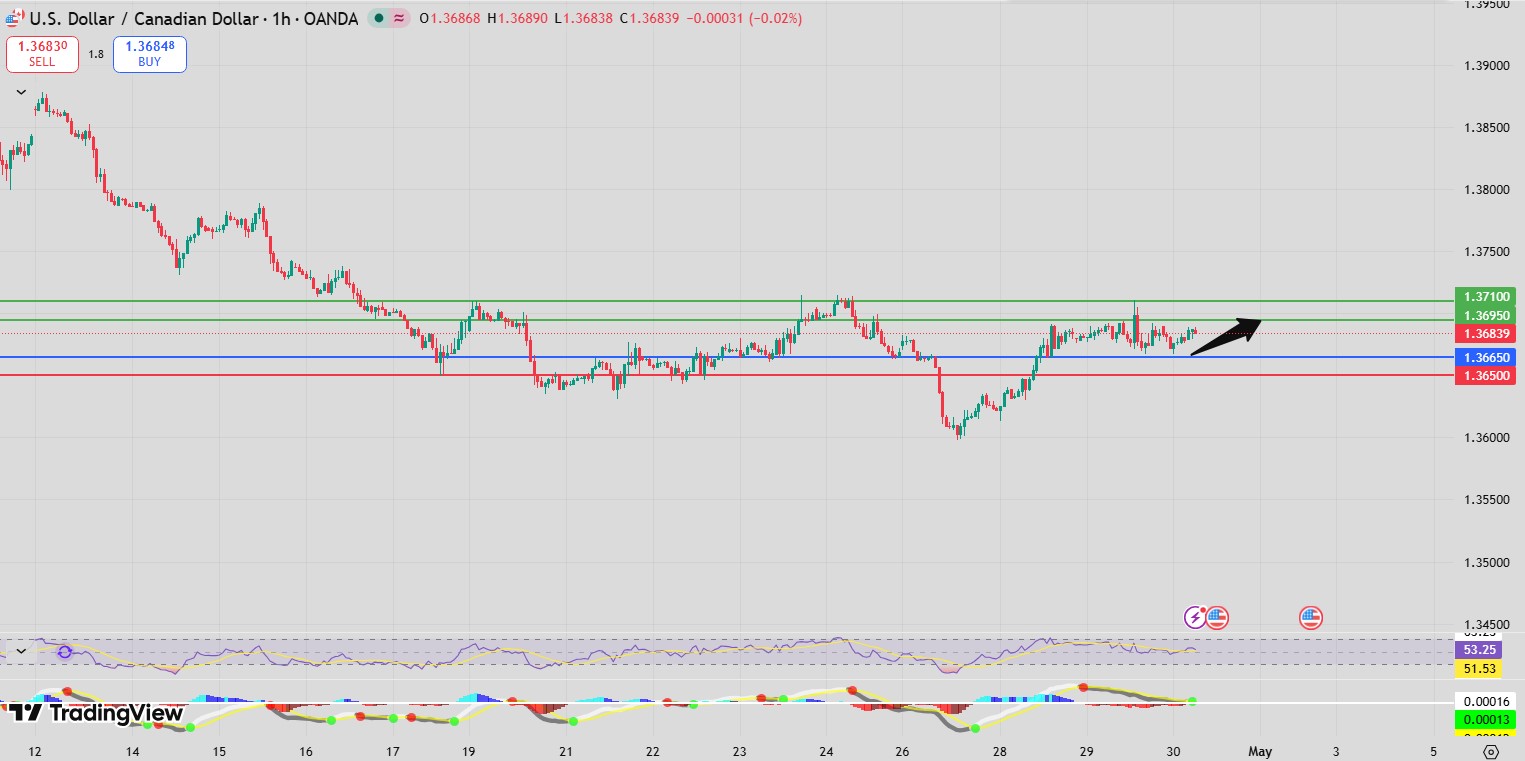Image resolution: width=1525 pixels, height=761 pixels.
Task: Select the red 1.36500 price level label
Action: (x=1487, y=375)
